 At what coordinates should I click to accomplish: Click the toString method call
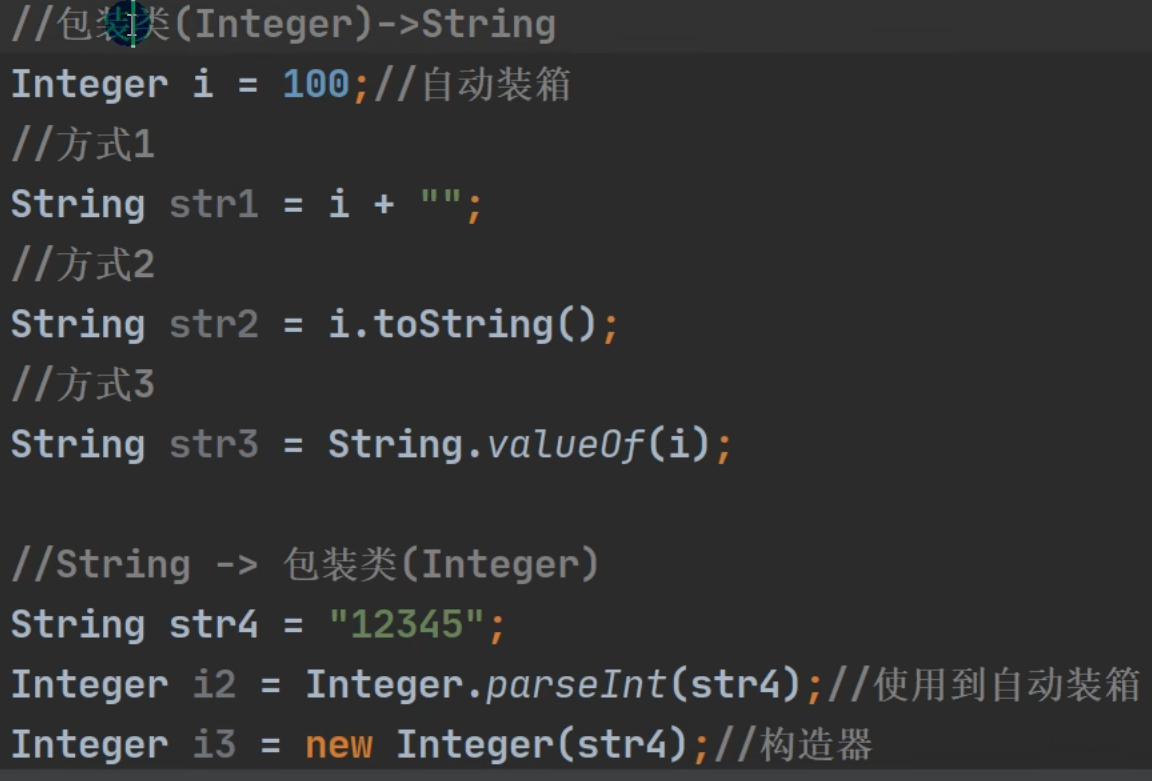(x=463, y=325)
